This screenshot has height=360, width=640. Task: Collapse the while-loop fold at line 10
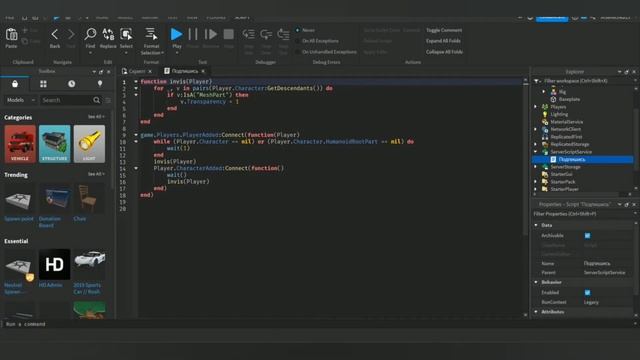point(136,142)
